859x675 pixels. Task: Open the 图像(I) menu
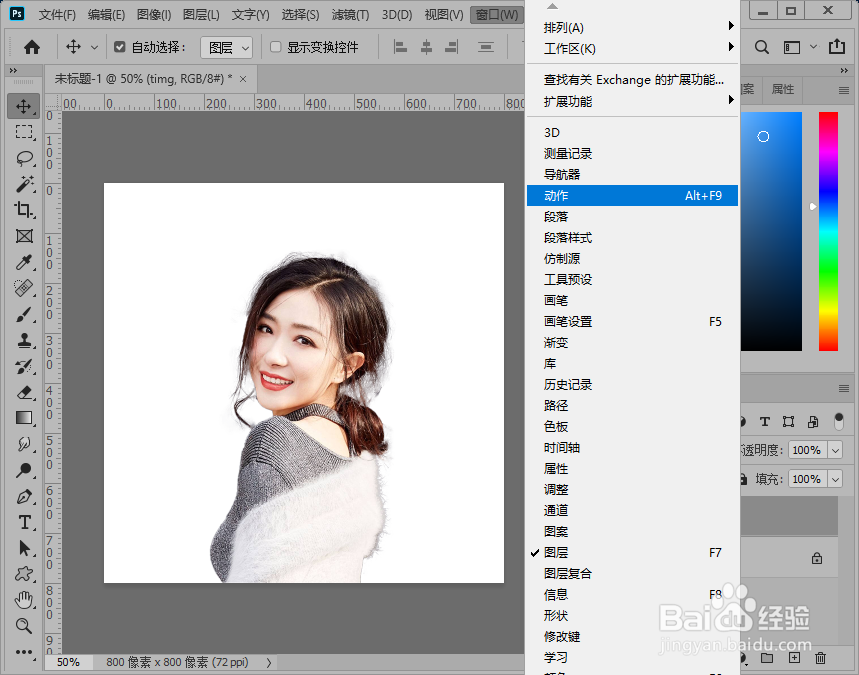(153, 15)
